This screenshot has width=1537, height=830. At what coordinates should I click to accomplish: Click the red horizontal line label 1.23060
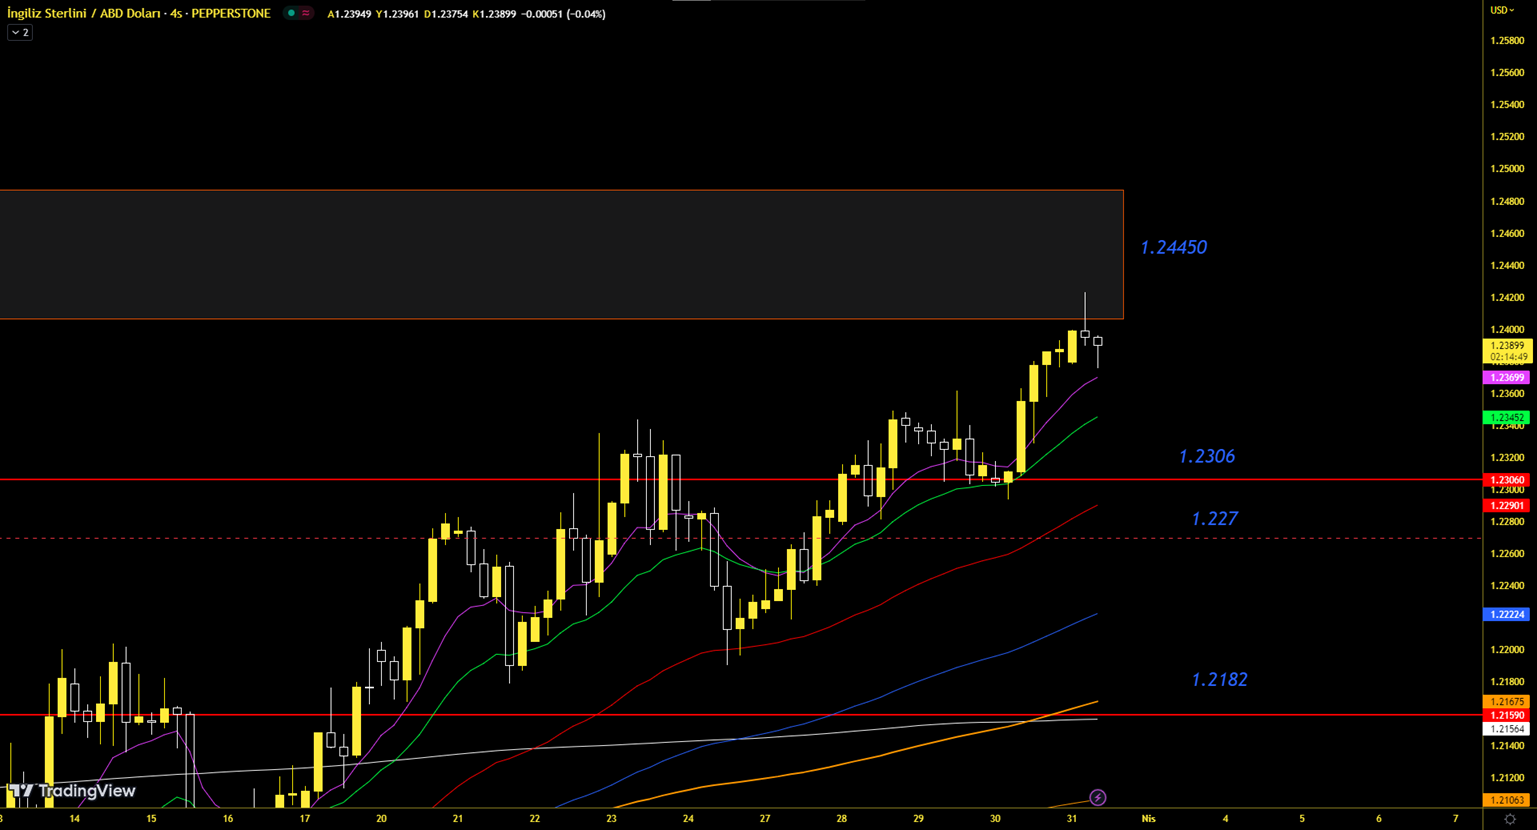pos(1507,480)
